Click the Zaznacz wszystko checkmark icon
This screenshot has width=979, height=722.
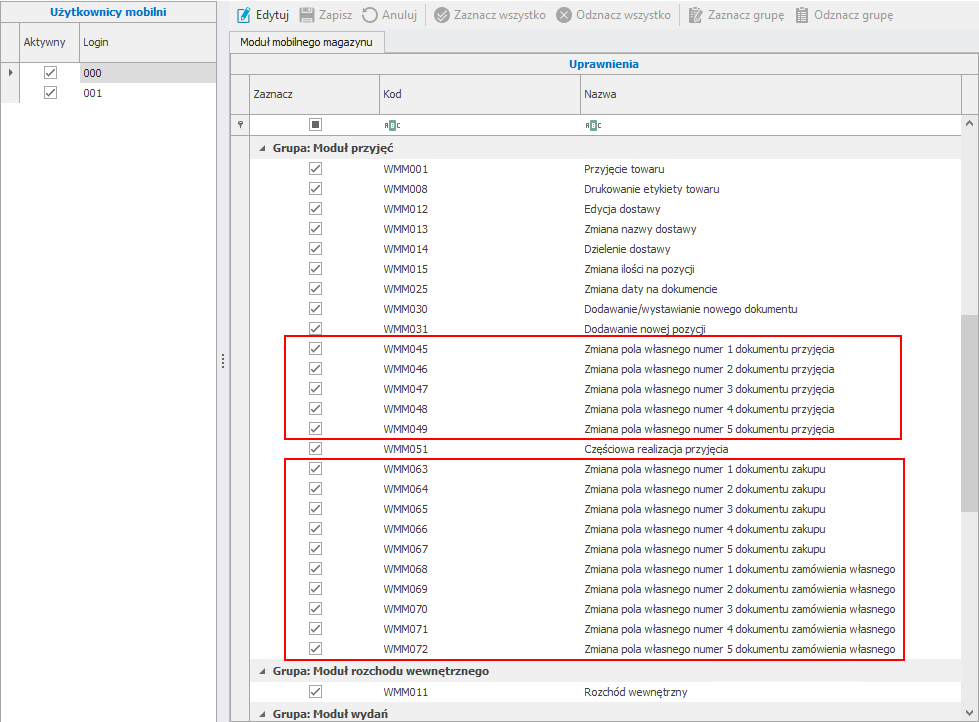pos(442,15)
